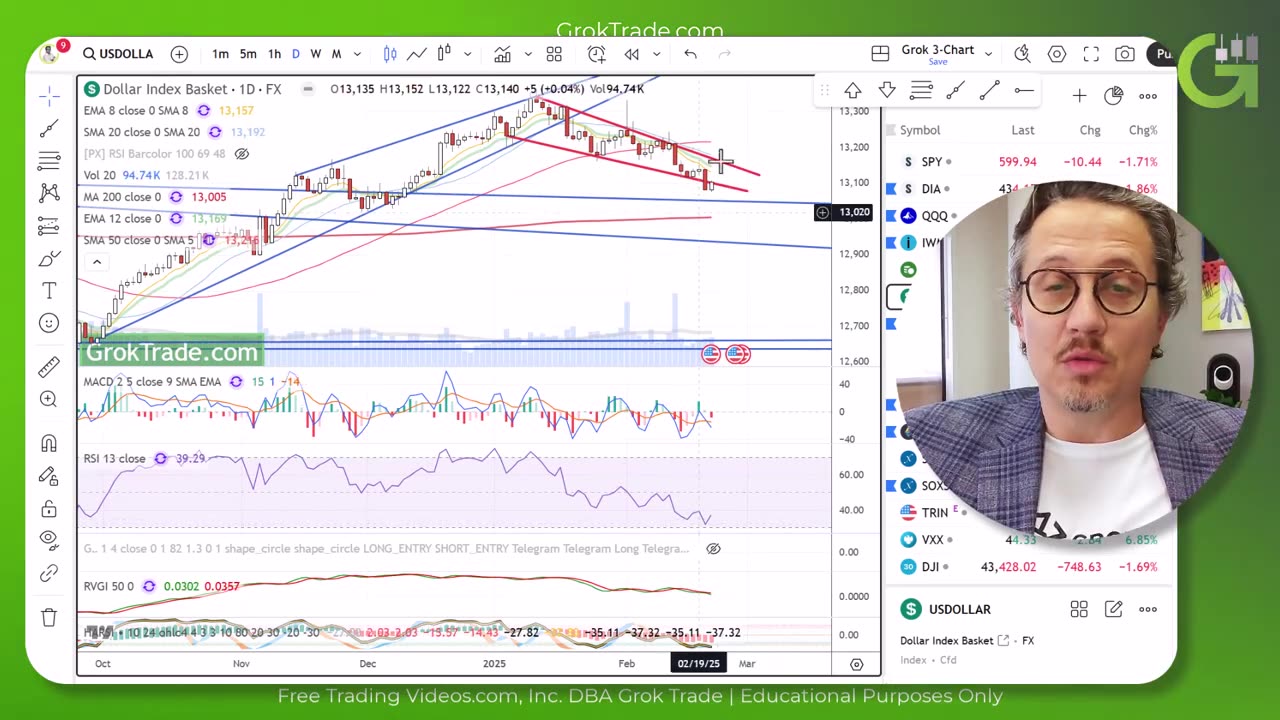
Task: Create an alert with the clock icon
Action: point(597,54)
